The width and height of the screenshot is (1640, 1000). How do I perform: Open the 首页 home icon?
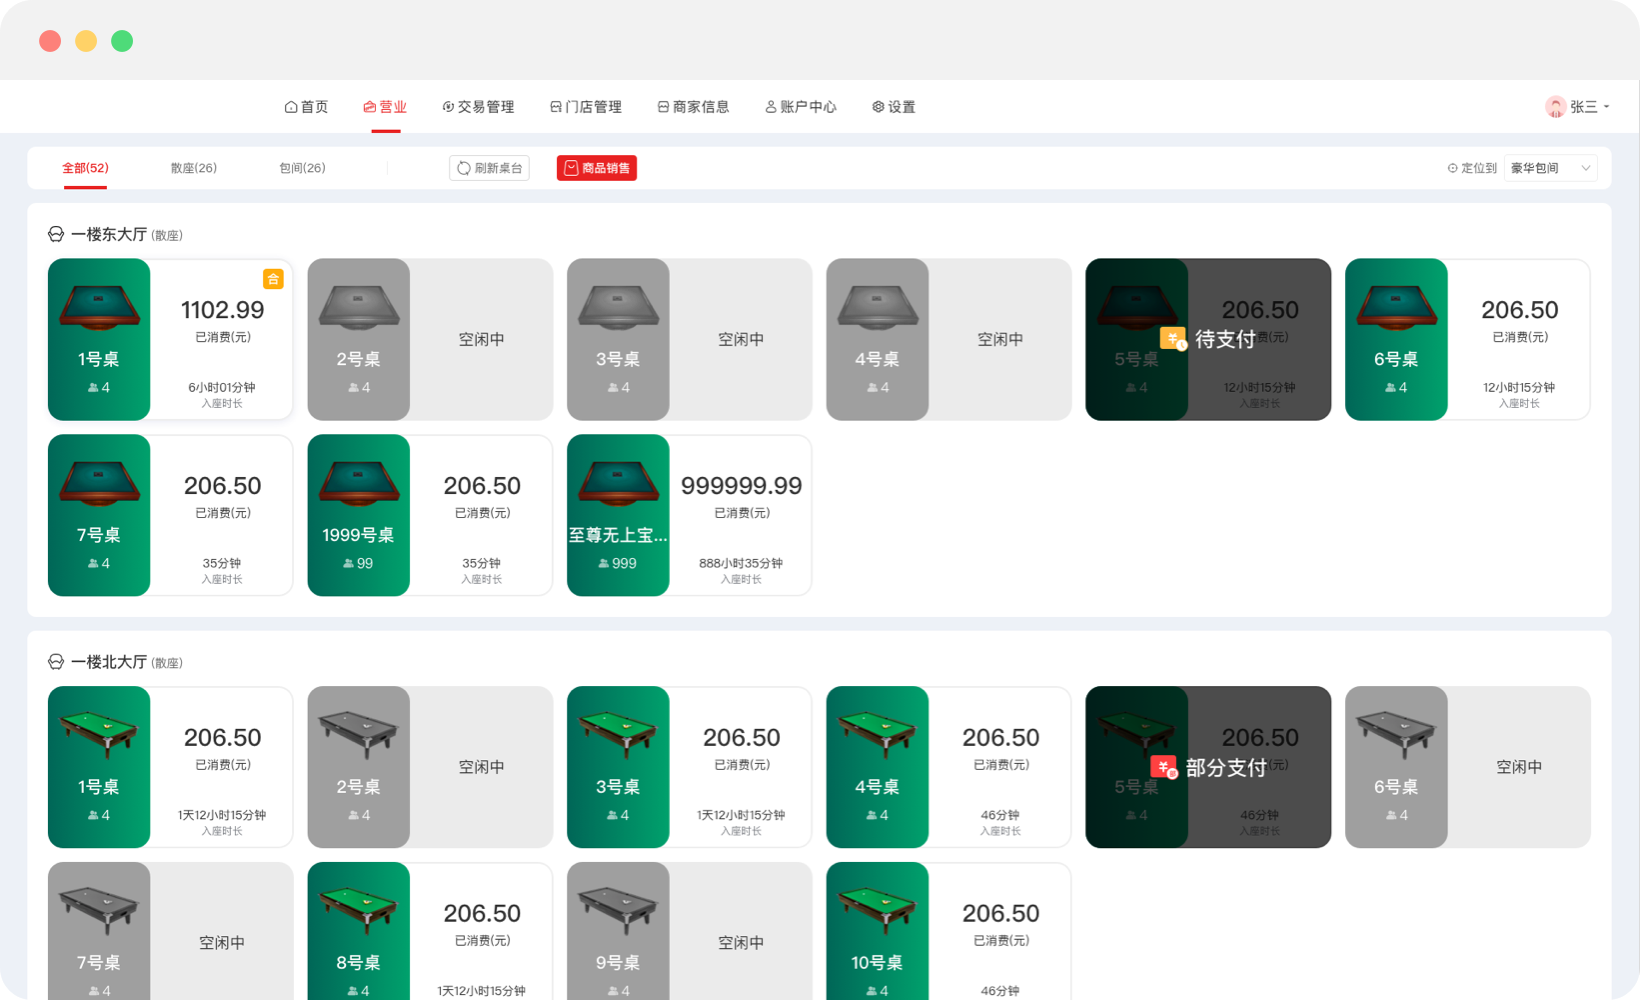[x=289, y=106]
